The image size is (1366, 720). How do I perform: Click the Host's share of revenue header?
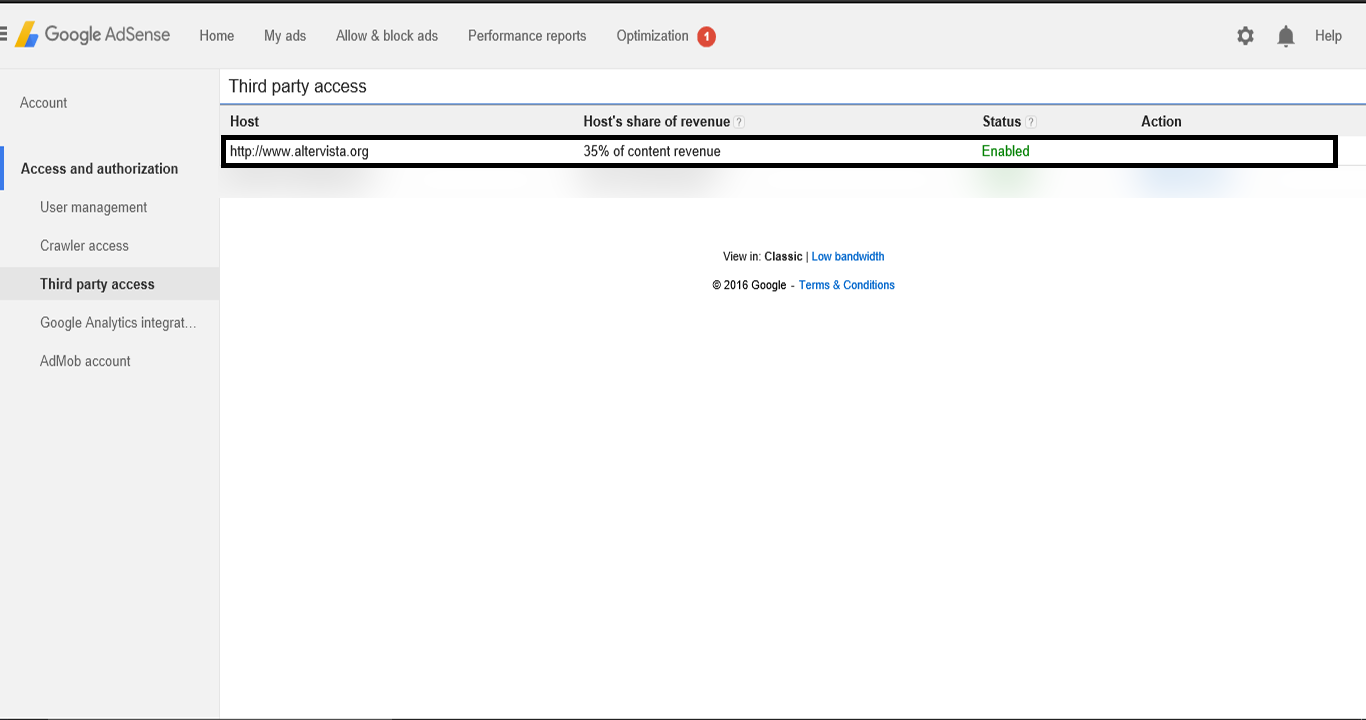click(657, 122)
